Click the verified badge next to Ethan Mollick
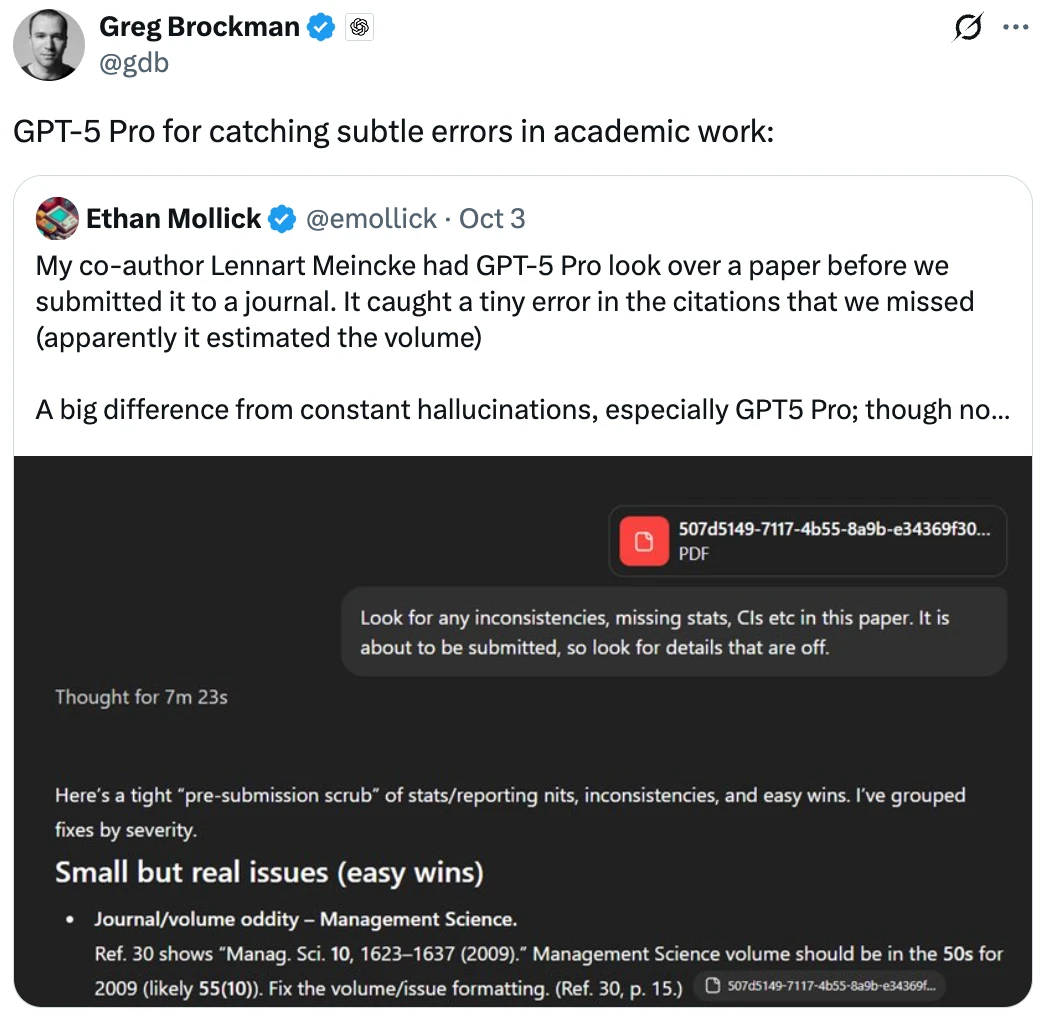Viewport: 1048px width, 1028px height. [x=283, y=219]
